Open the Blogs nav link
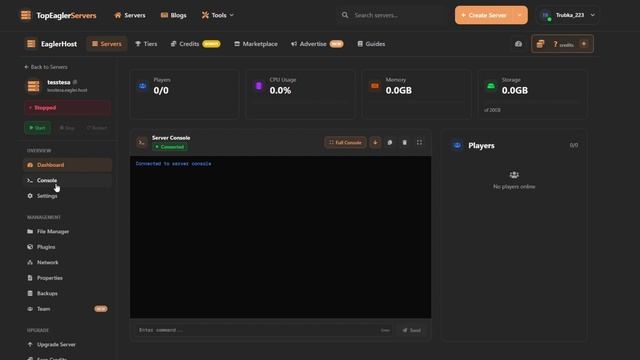The image size is (640, 360). (173, 15)
